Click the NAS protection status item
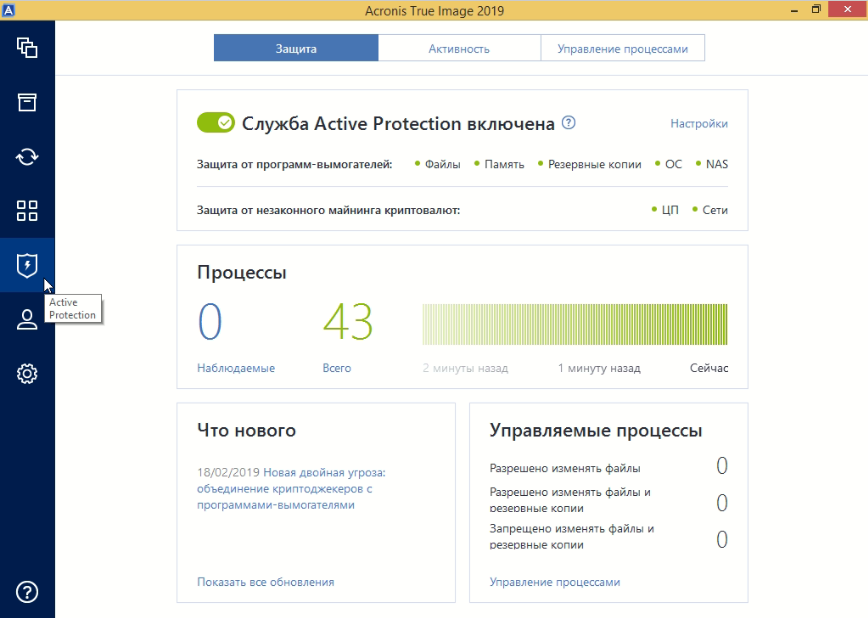 712,164
